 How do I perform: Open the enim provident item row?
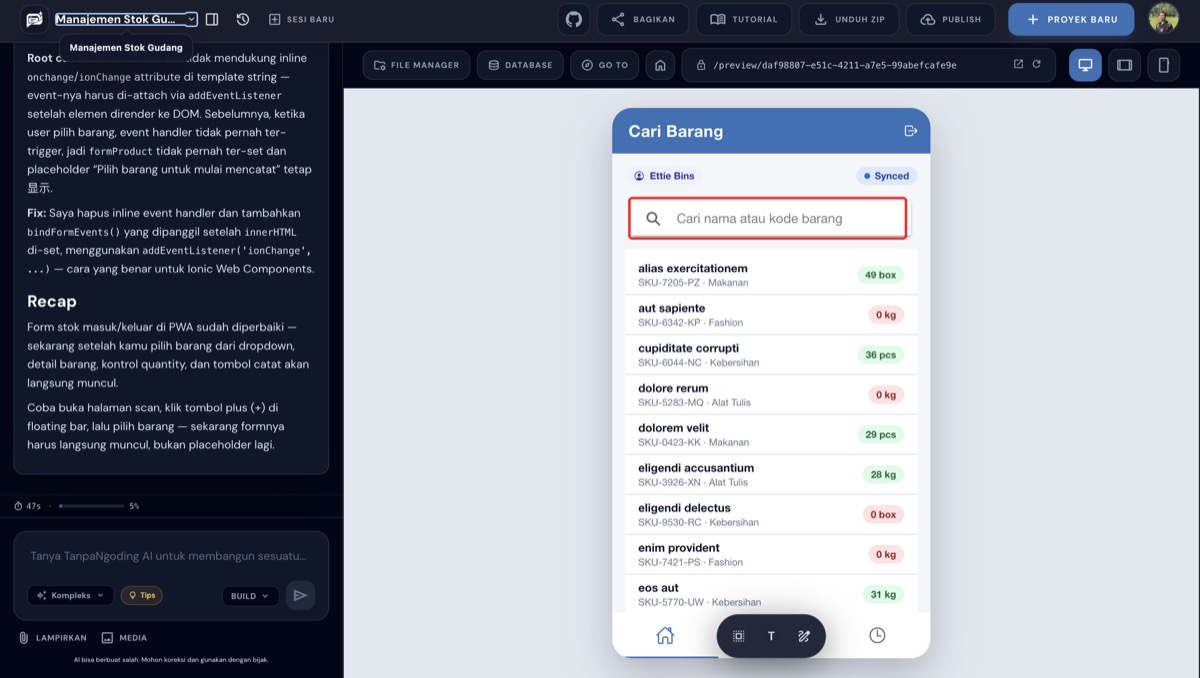(x=771, y=554)
